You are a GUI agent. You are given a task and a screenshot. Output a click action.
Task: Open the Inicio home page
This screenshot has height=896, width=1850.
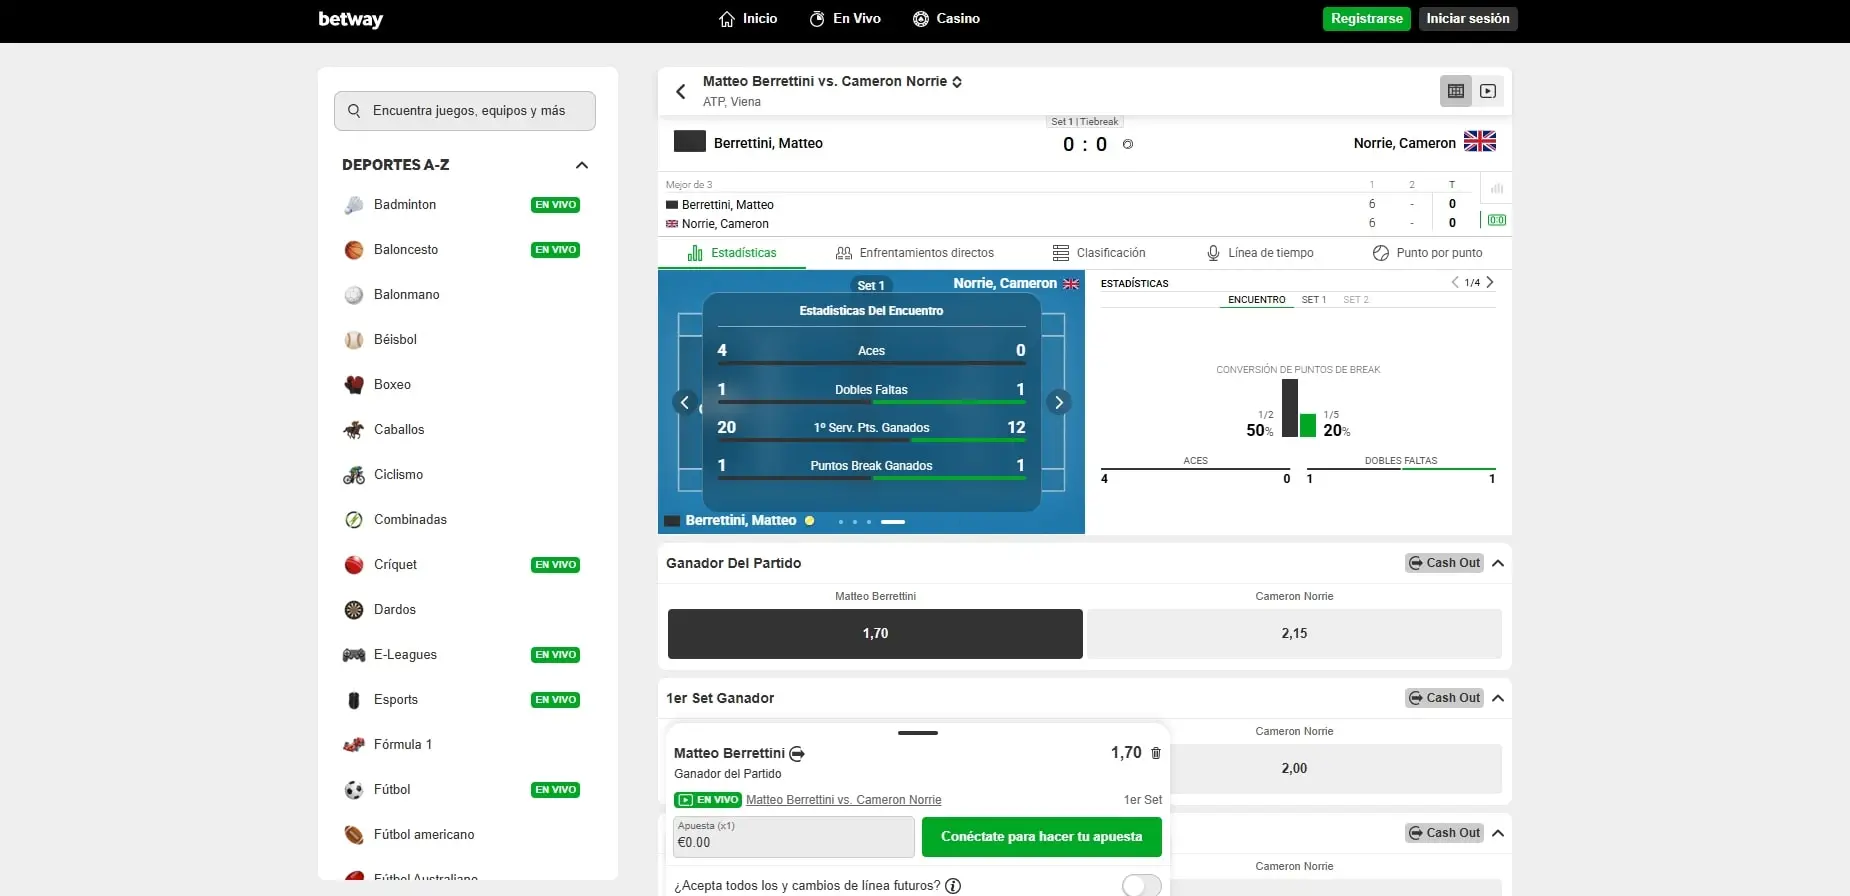pos(748,19)
